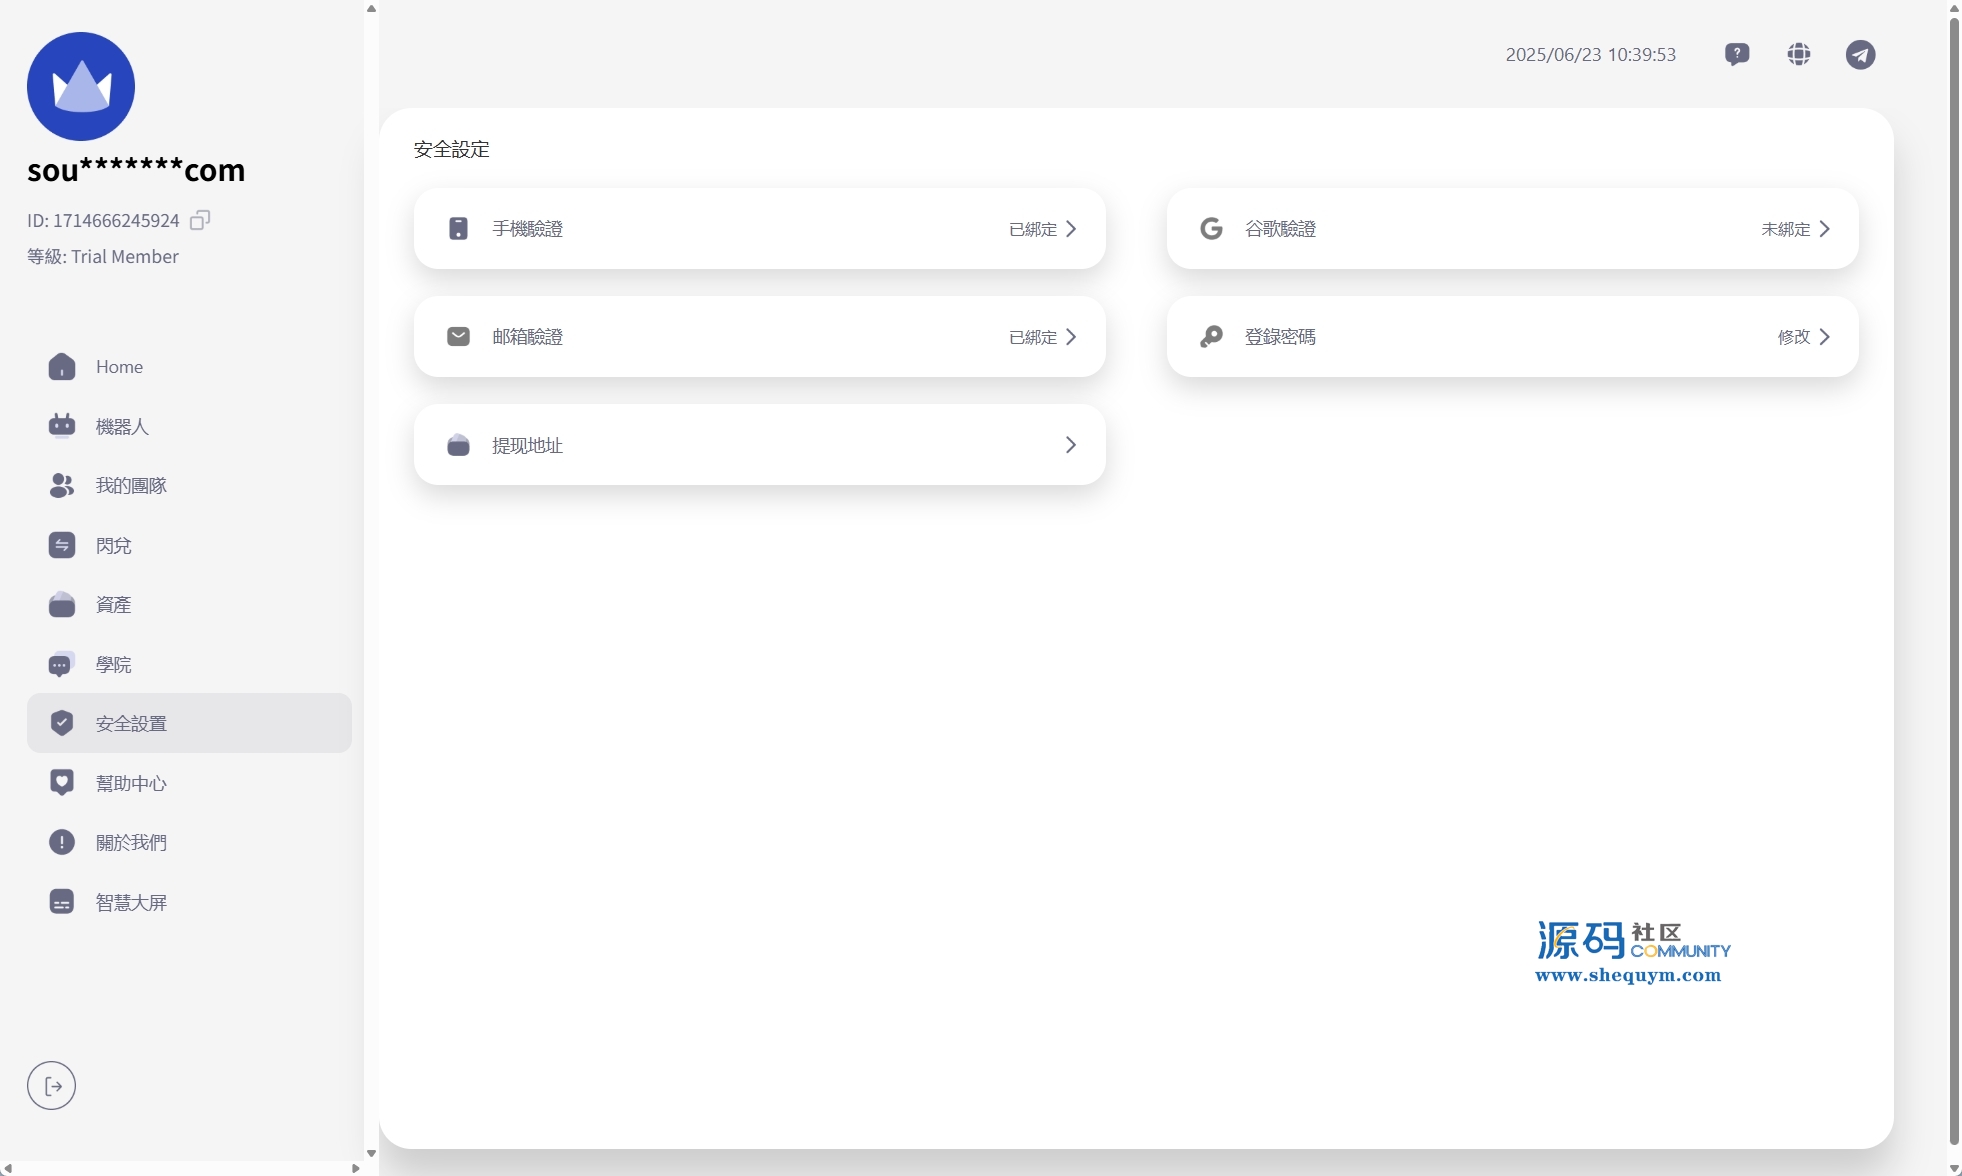Viewport: 1962px width, 1176px height.
Task: Click the Google G icon
Action: 1211,229
